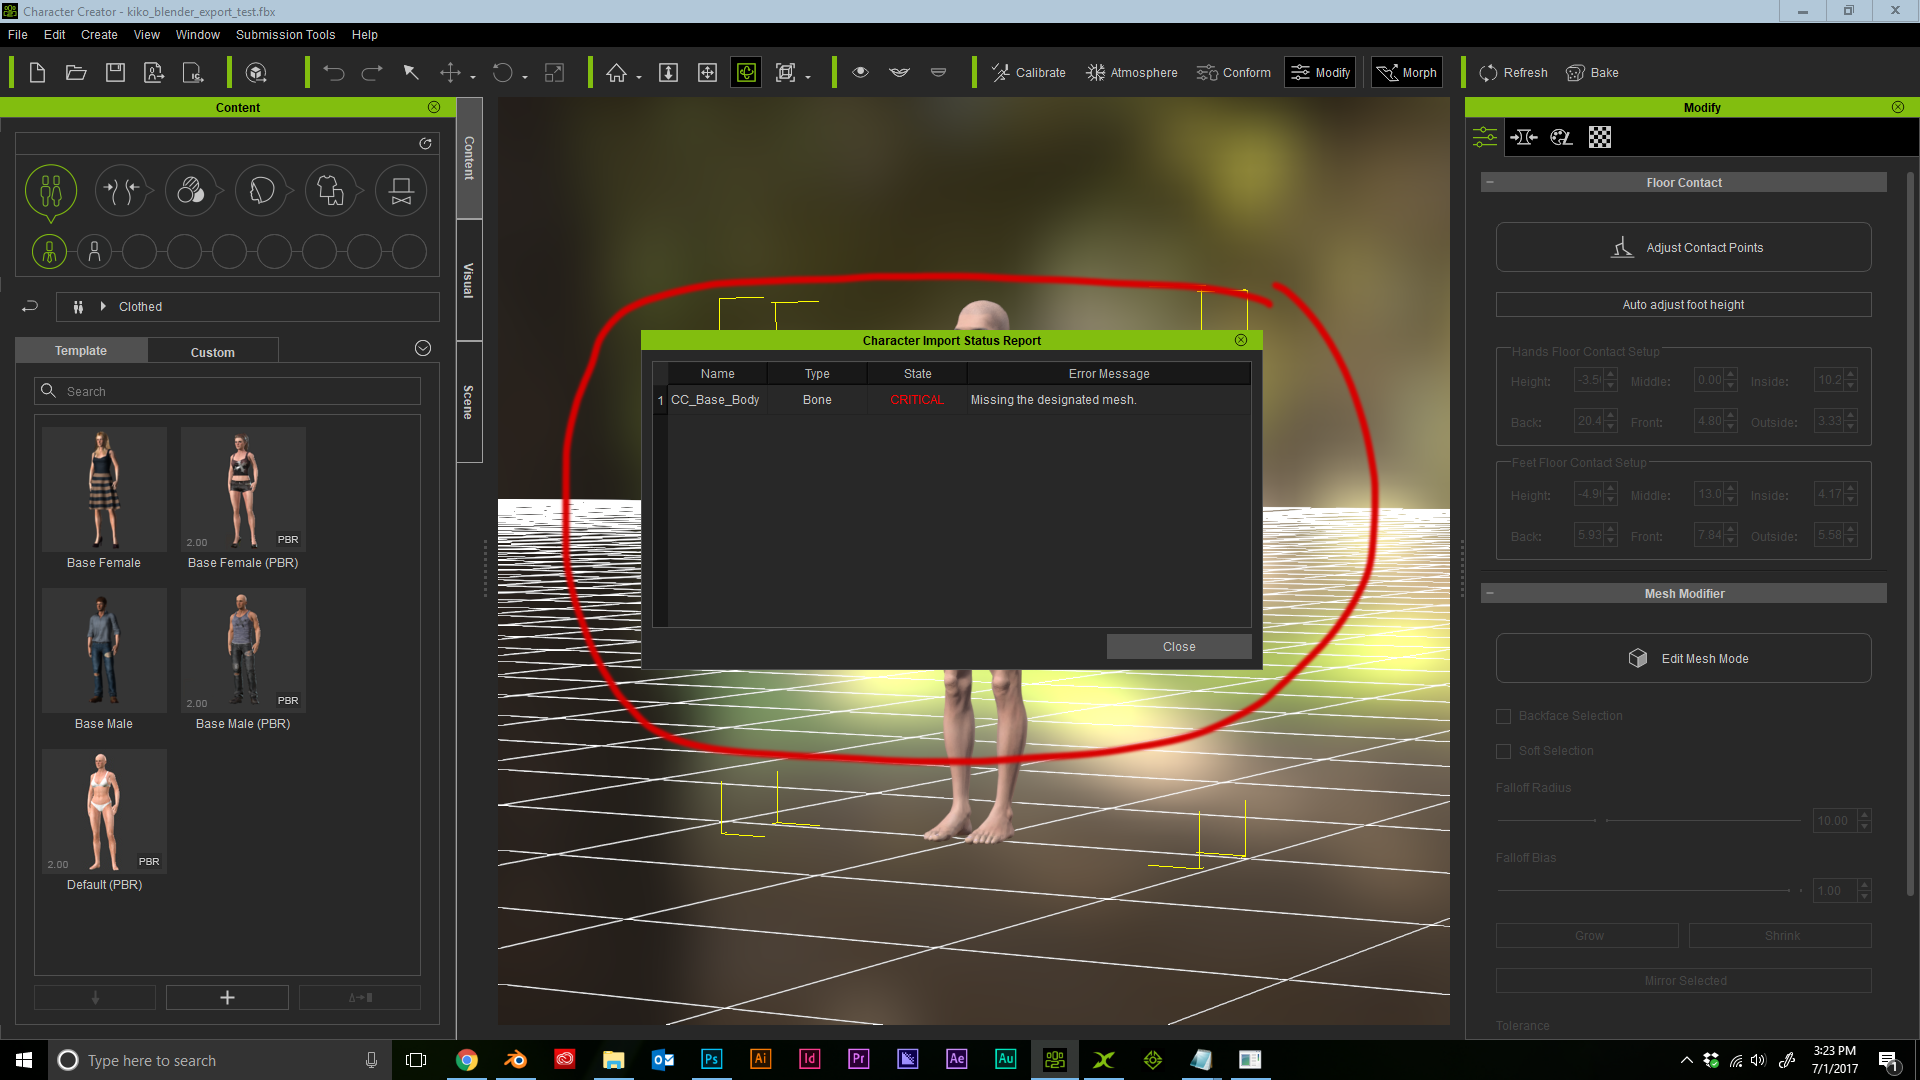This screenshot has width=1920, height=1080.
Task: Click the refresh icon in Content panel
Action: [x=425, y=144]
